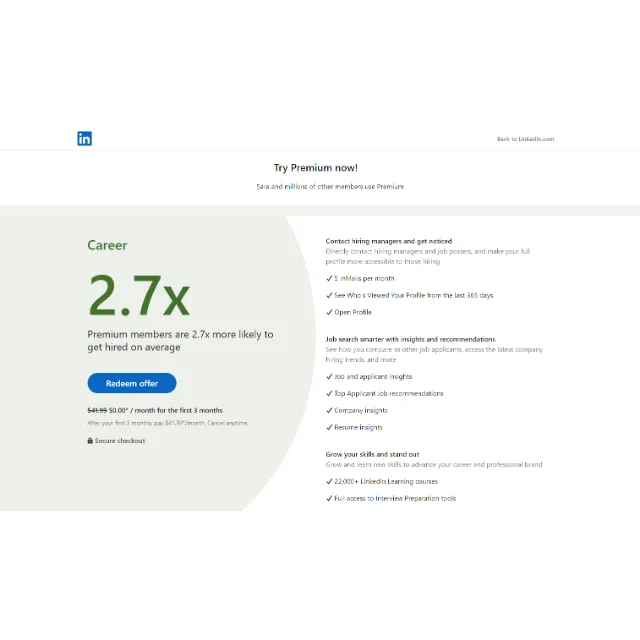Click 'Job search smarter with insights' heading

coord(410,339)
